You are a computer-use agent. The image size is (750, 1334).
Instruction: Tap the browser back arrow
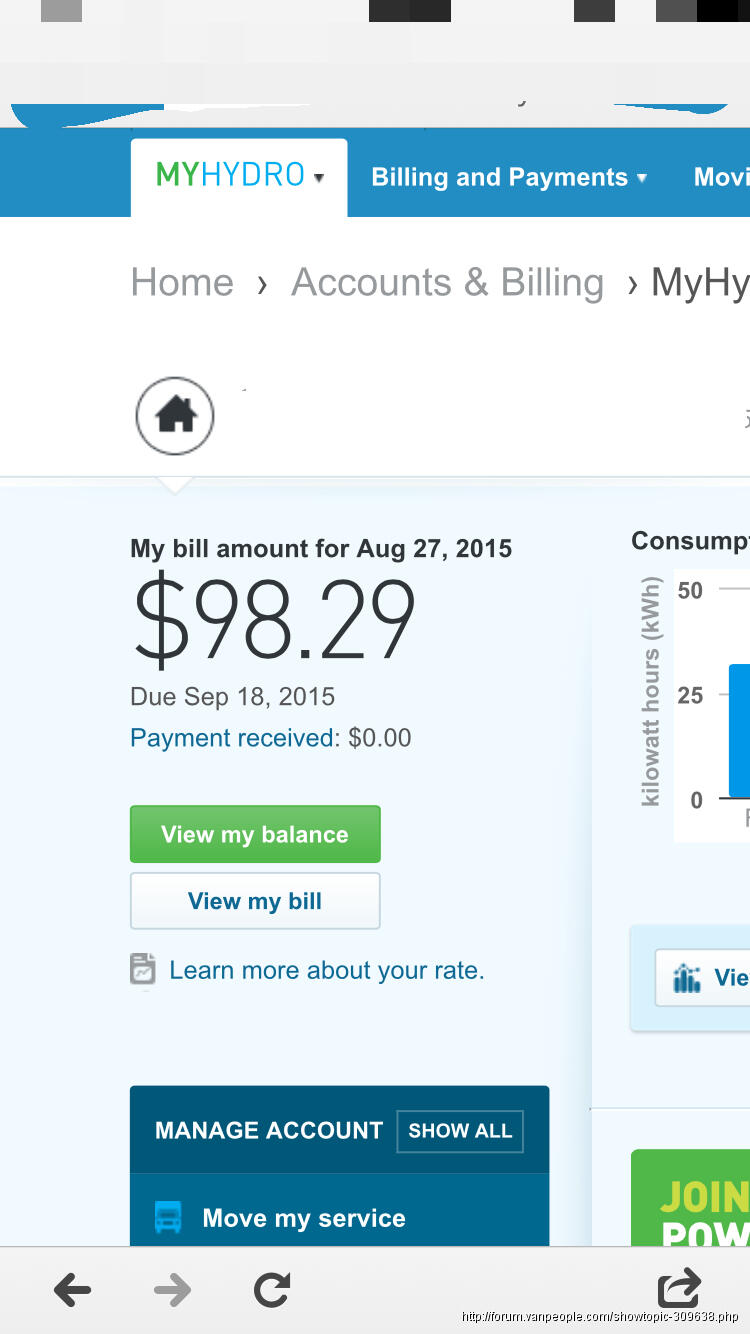[73, 1290]
